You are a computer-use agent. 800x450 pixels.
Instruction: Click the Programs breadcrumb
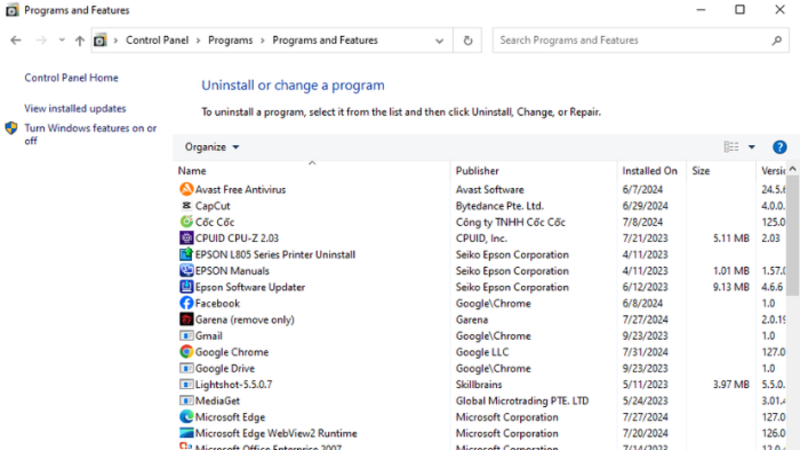coord(230,40)
